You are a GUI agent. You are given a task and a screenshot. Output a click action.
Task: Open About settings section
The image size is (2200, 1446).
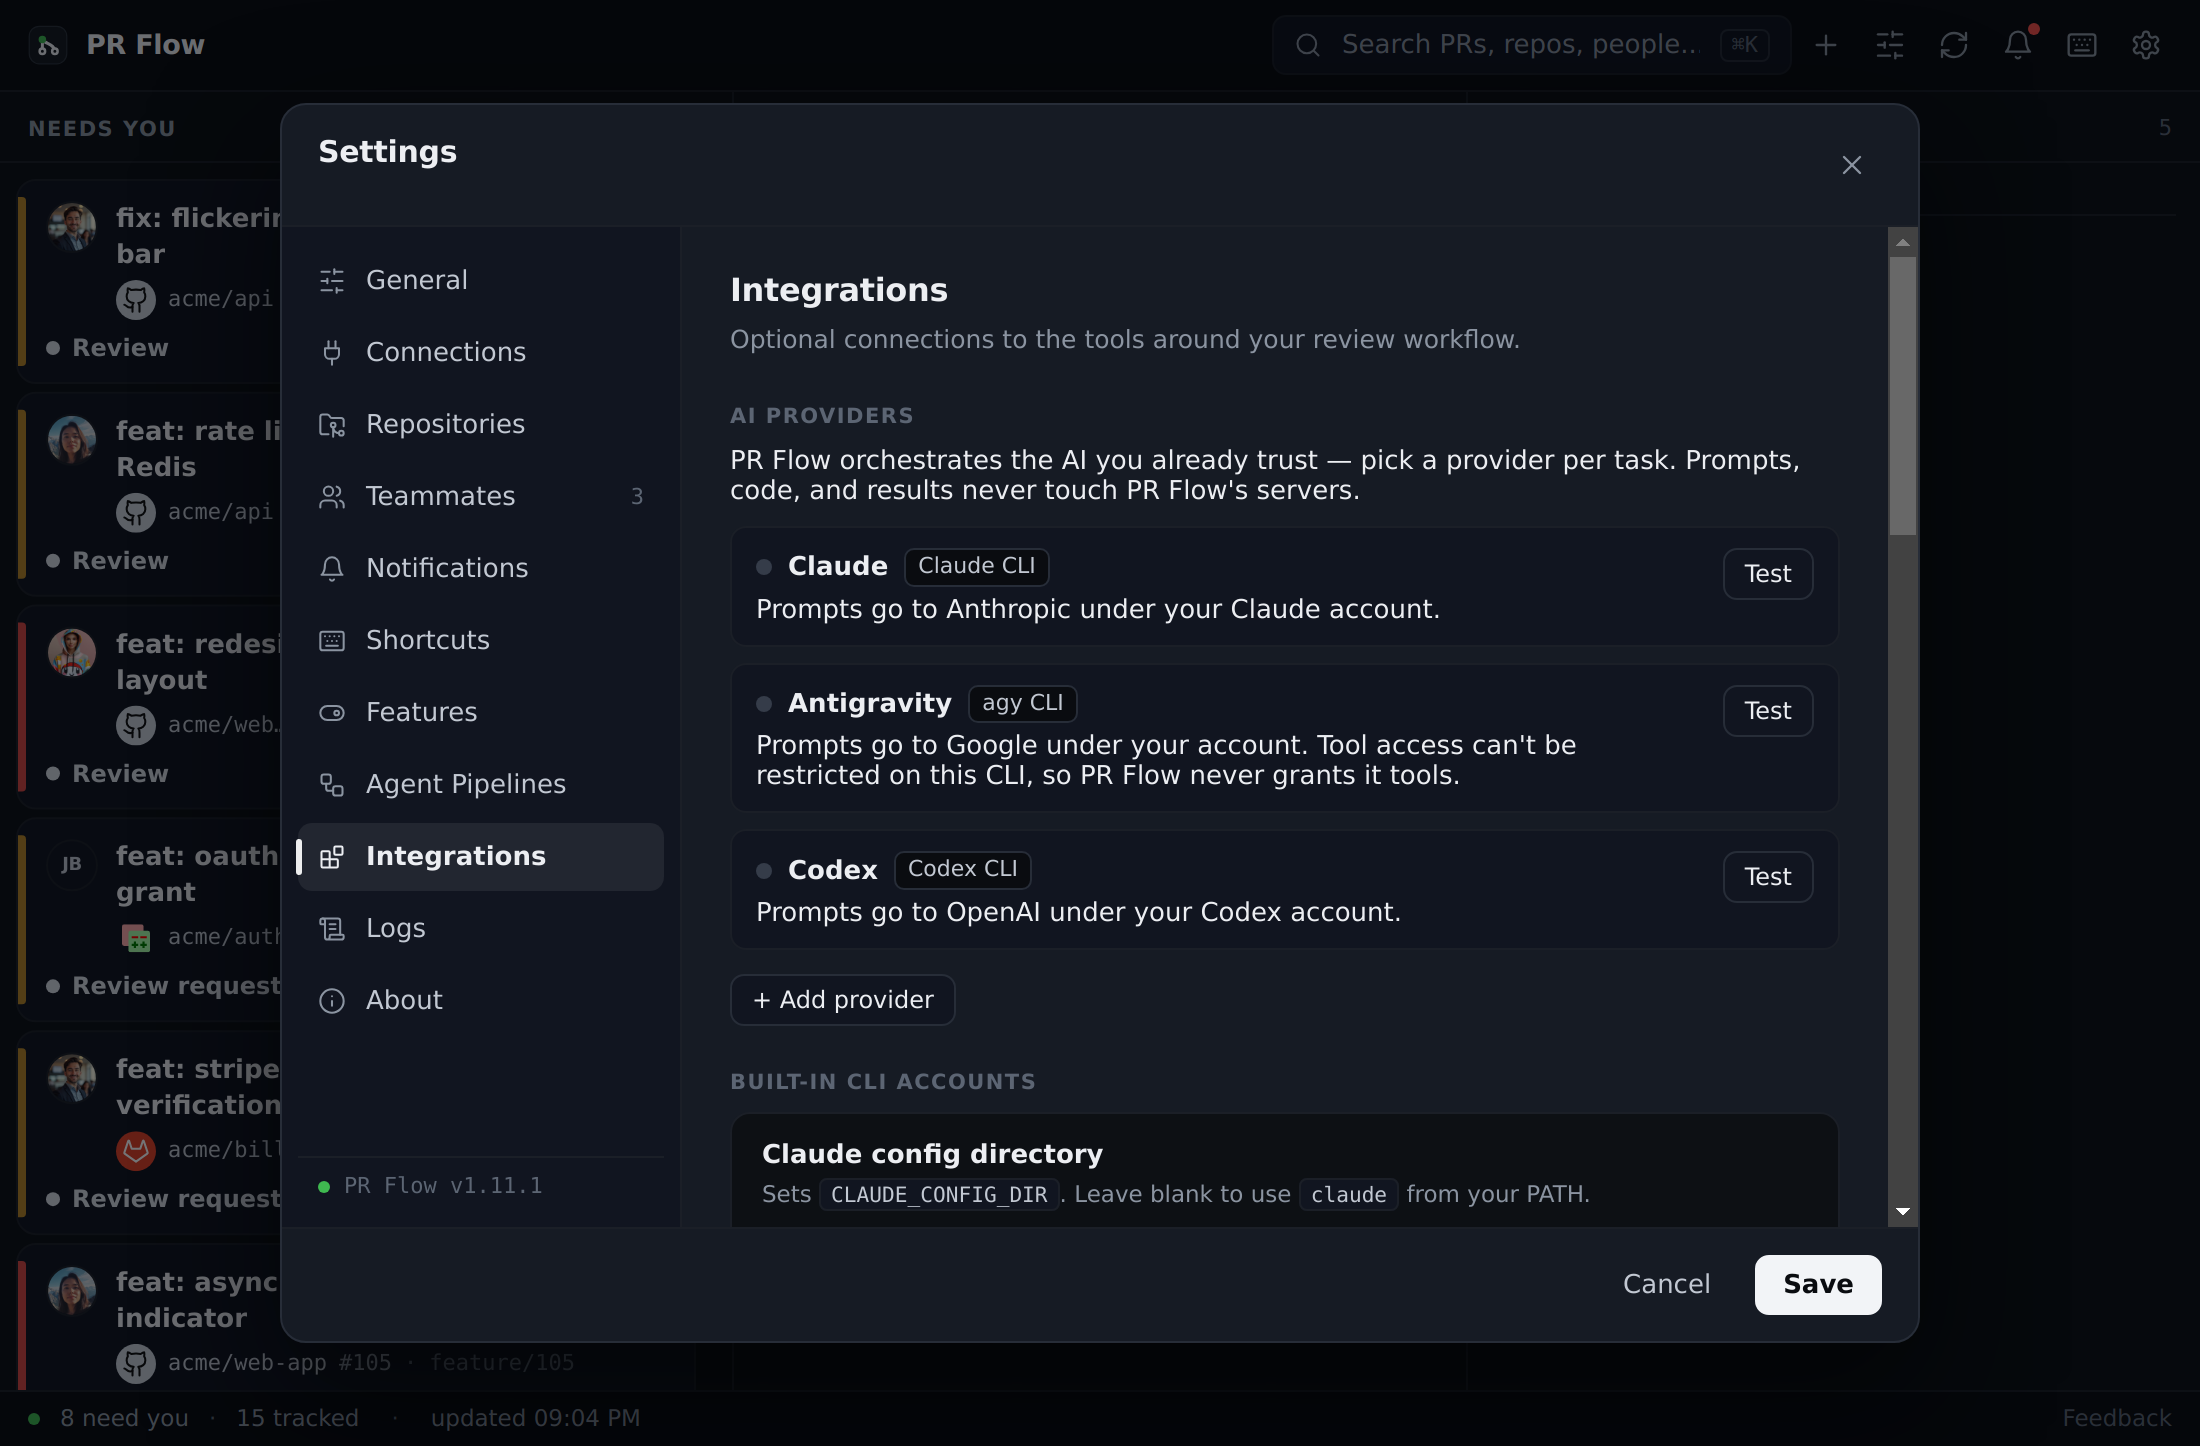point(480,1001)
